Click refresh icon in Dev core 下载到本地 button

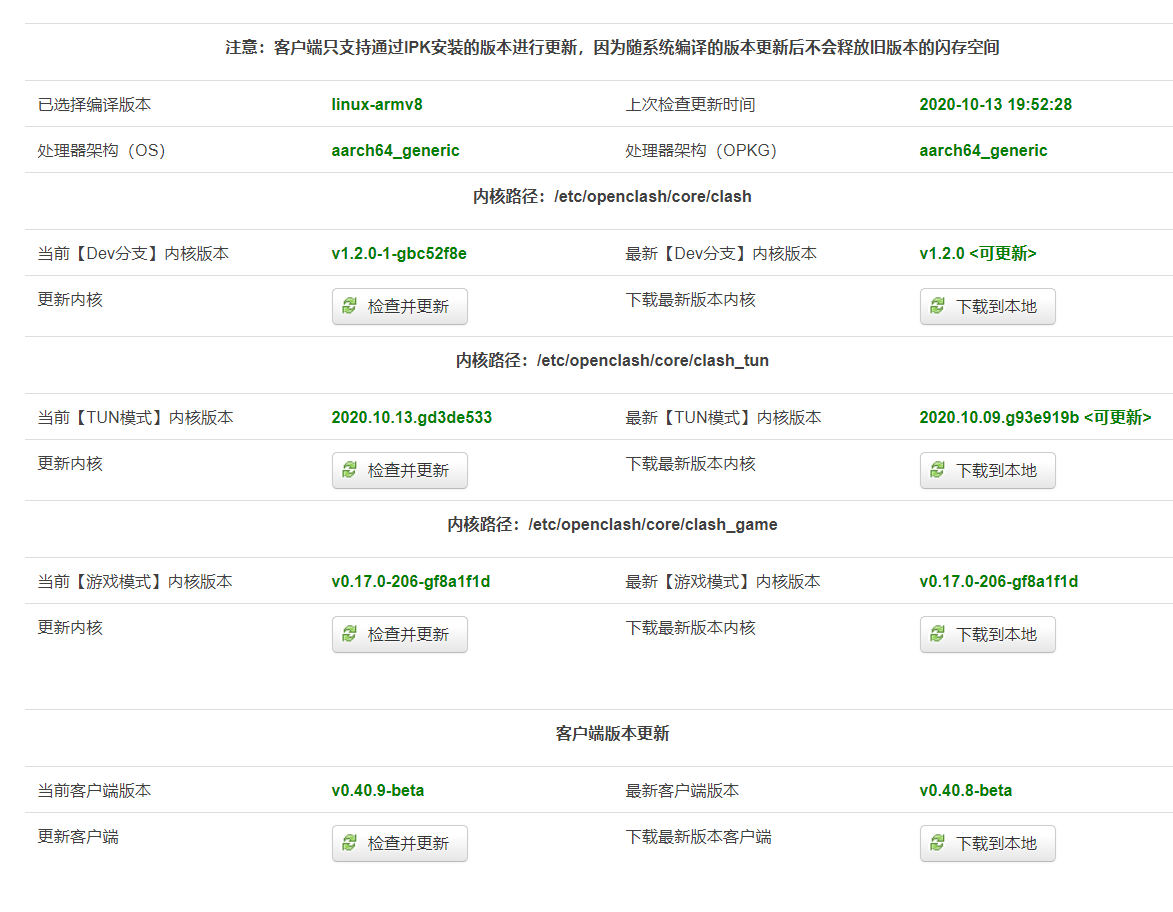[x=937, y=305]
